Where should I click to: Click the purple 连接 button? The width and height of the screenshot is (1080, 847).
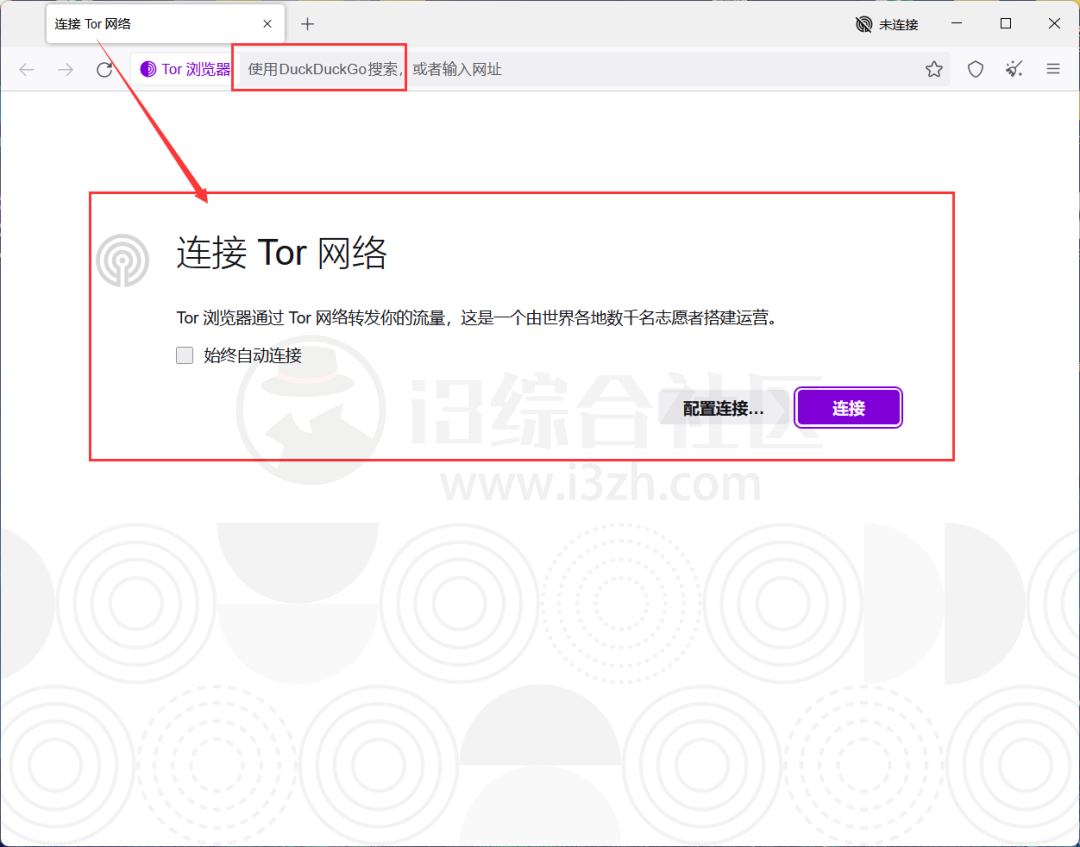point(848,408)
